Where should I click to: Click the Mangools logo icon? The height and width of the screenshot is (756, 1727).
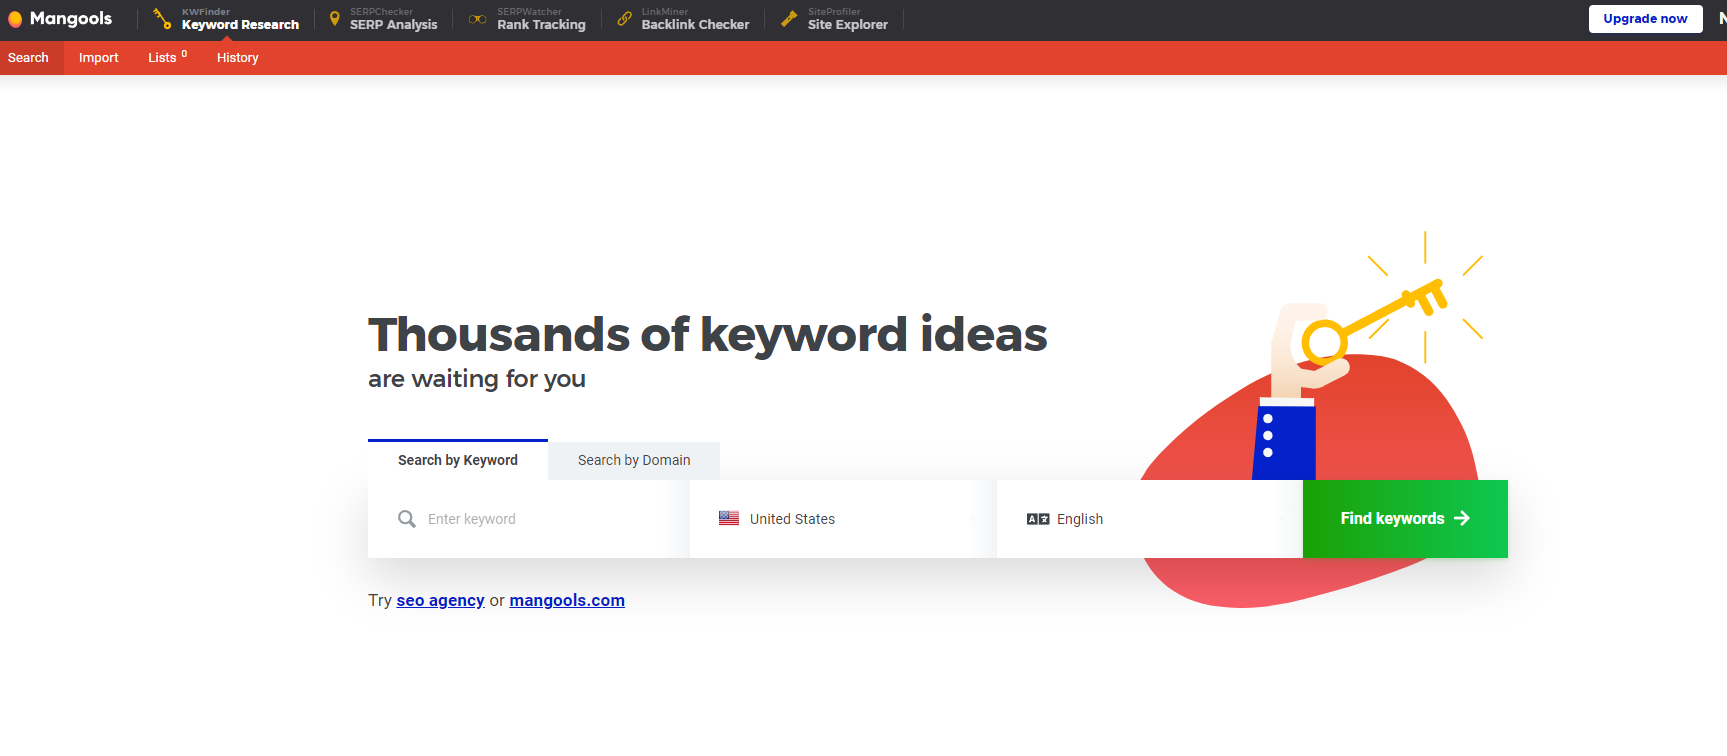pos(15,19)
